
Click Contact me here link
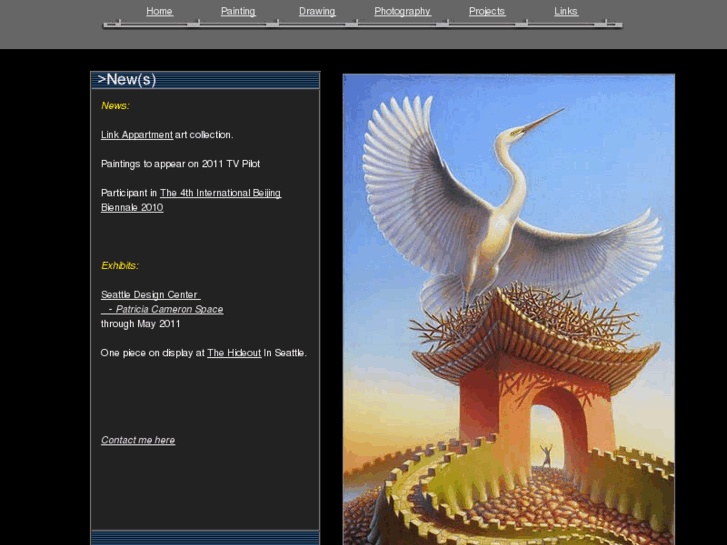pos(138,440)
